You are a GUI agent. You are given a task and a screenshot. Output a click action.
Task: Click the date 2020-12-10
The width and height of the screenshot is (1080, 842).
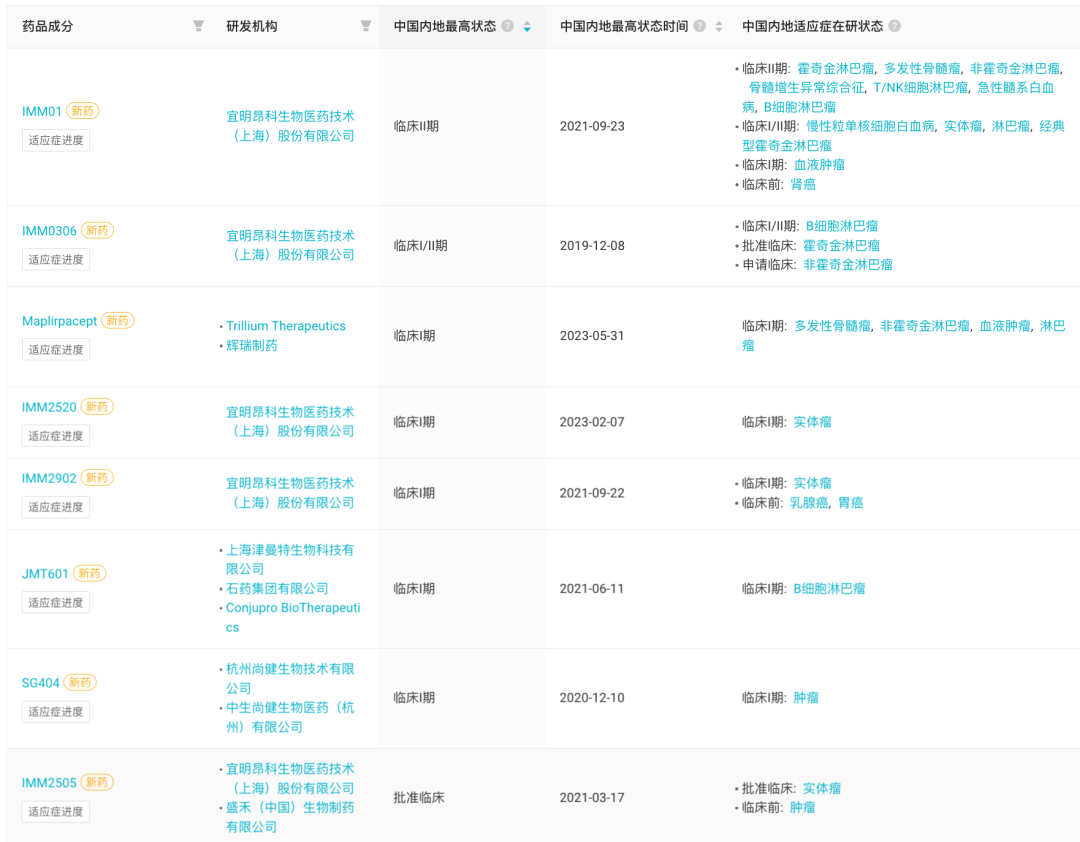click(x=592, y=697)
